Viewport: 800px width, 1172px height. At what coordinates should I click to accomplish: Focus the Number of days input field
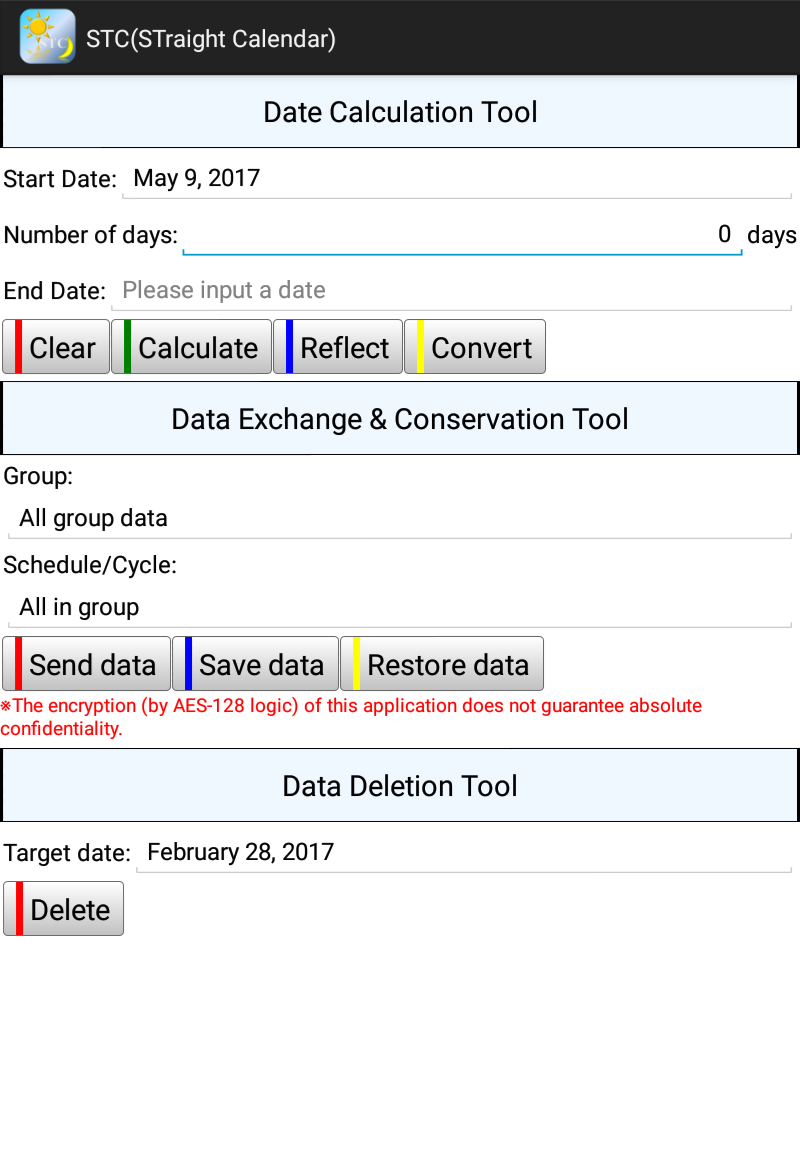pos(462,235)
